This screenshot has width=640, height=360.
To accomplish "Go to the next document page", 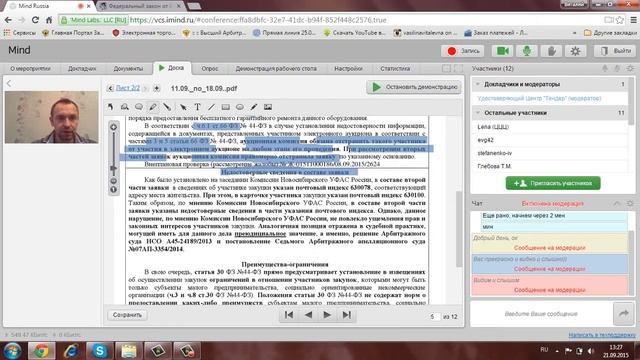I will pyautogui.click(x=327, y=315).
